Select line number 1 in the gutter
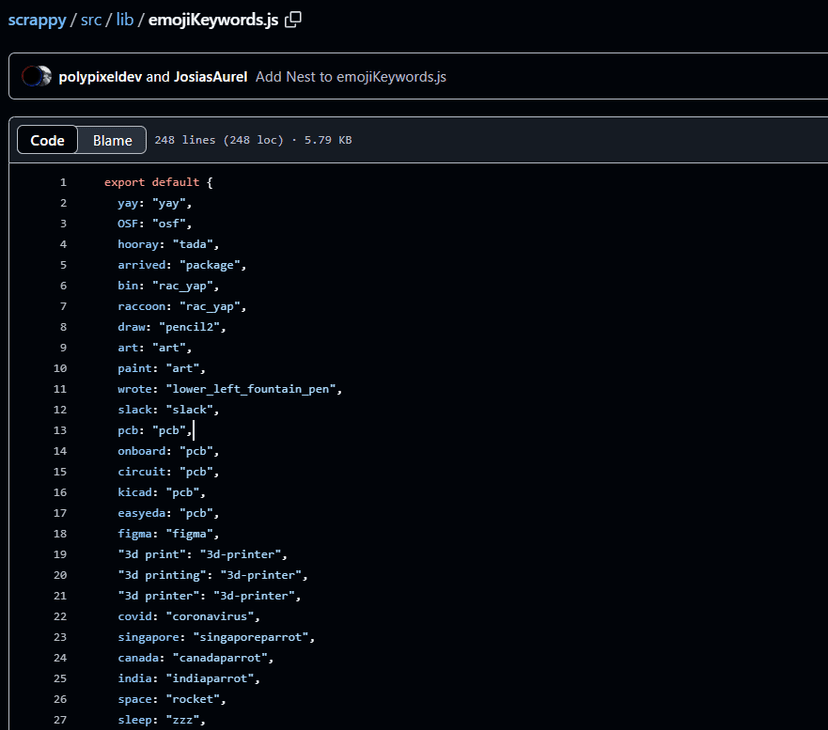The image size is (828, 730). 63,182
